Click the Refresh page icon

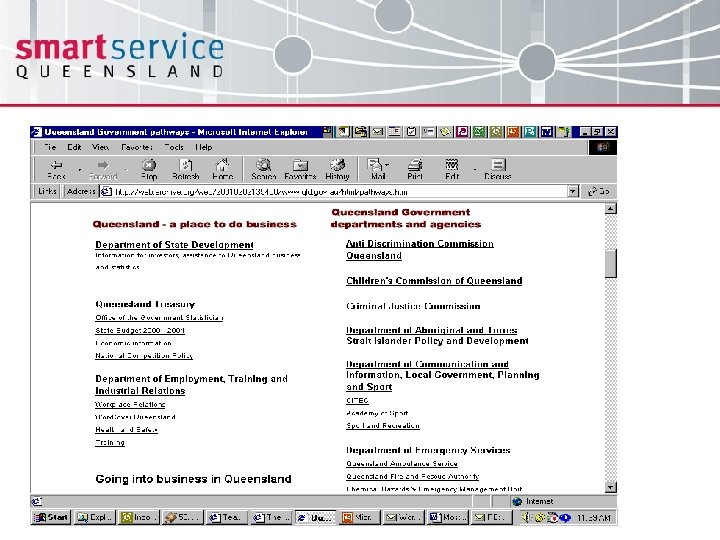[x=186, y=164]
